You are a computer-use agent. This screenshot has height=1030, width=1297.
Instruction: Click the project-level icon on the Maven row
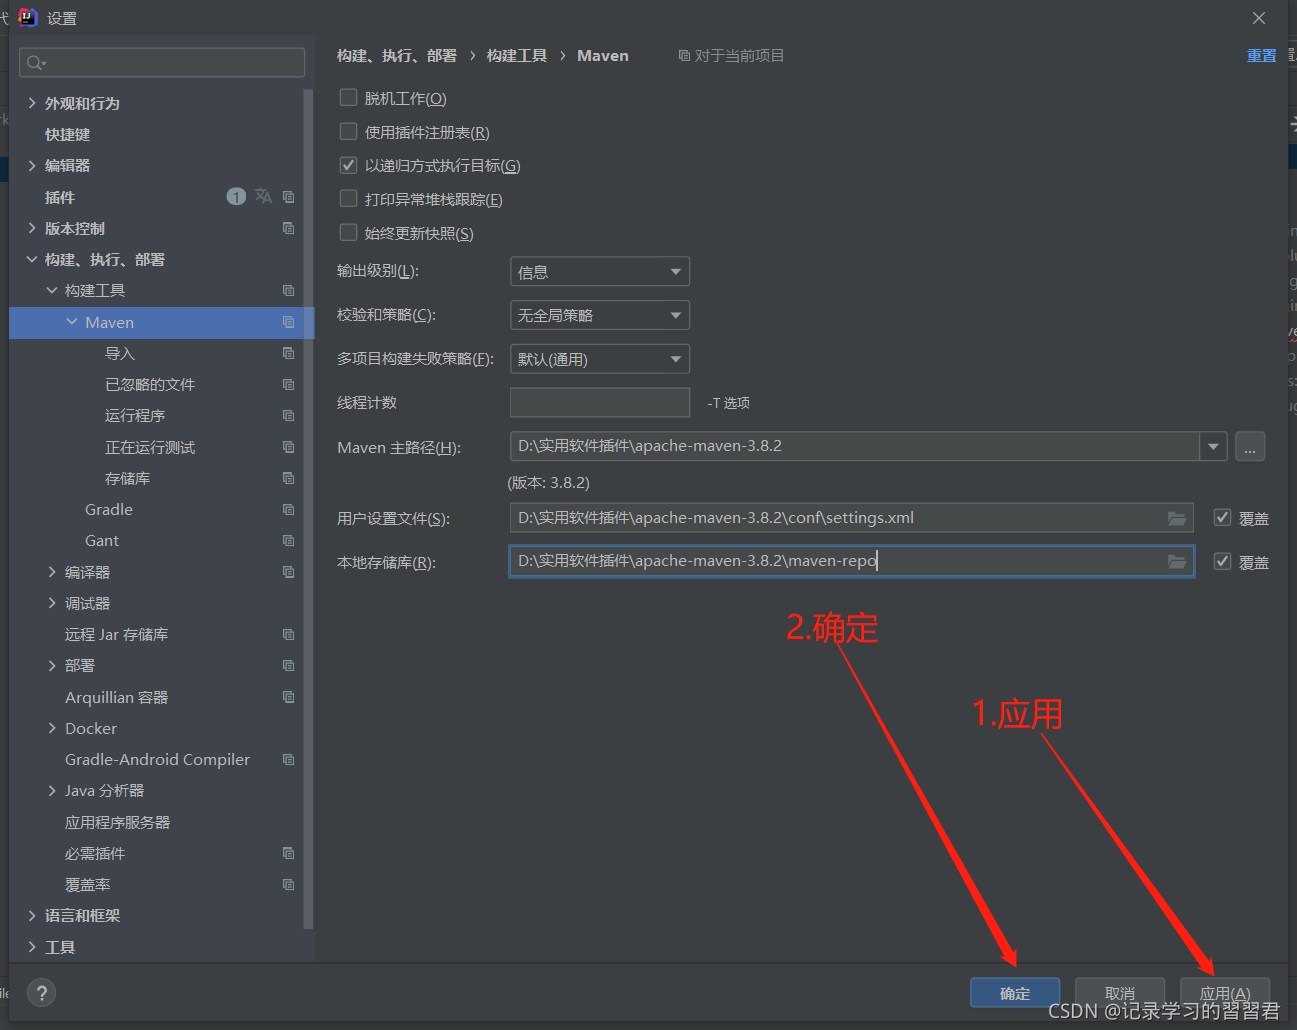[x=288, y=322]
